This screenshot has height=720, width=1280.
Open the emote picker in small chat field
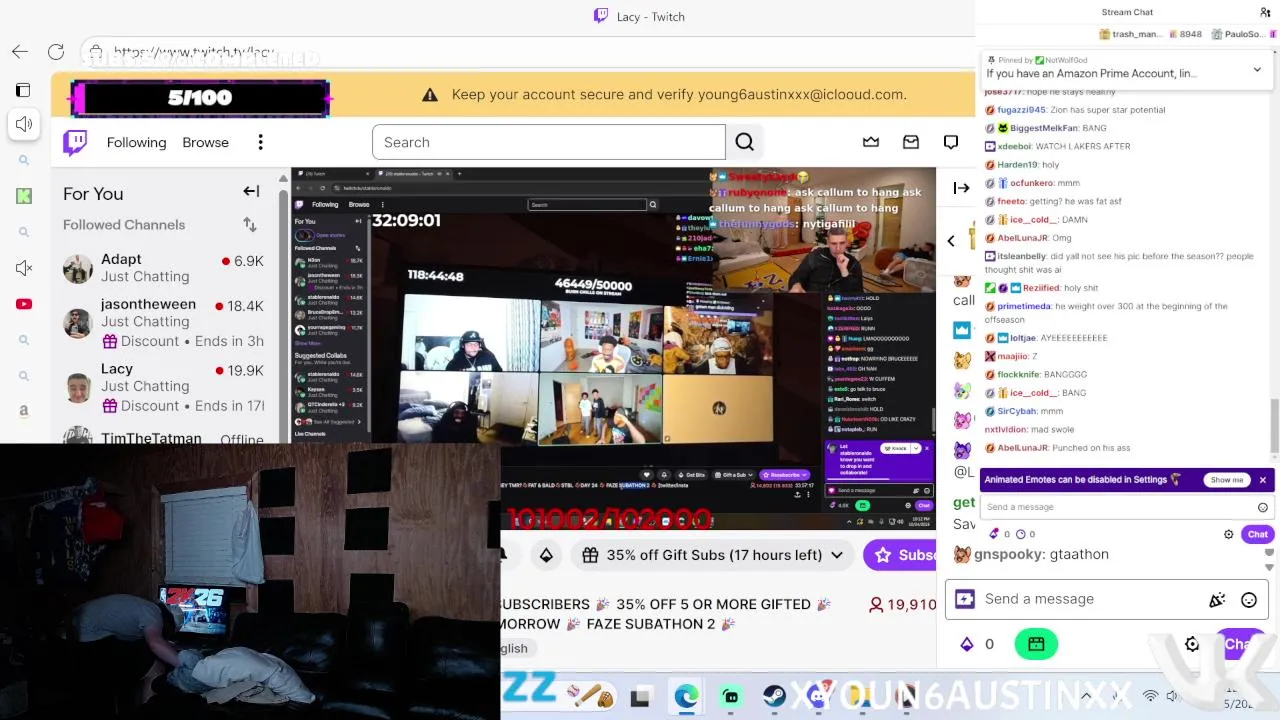pos(1263,507)
